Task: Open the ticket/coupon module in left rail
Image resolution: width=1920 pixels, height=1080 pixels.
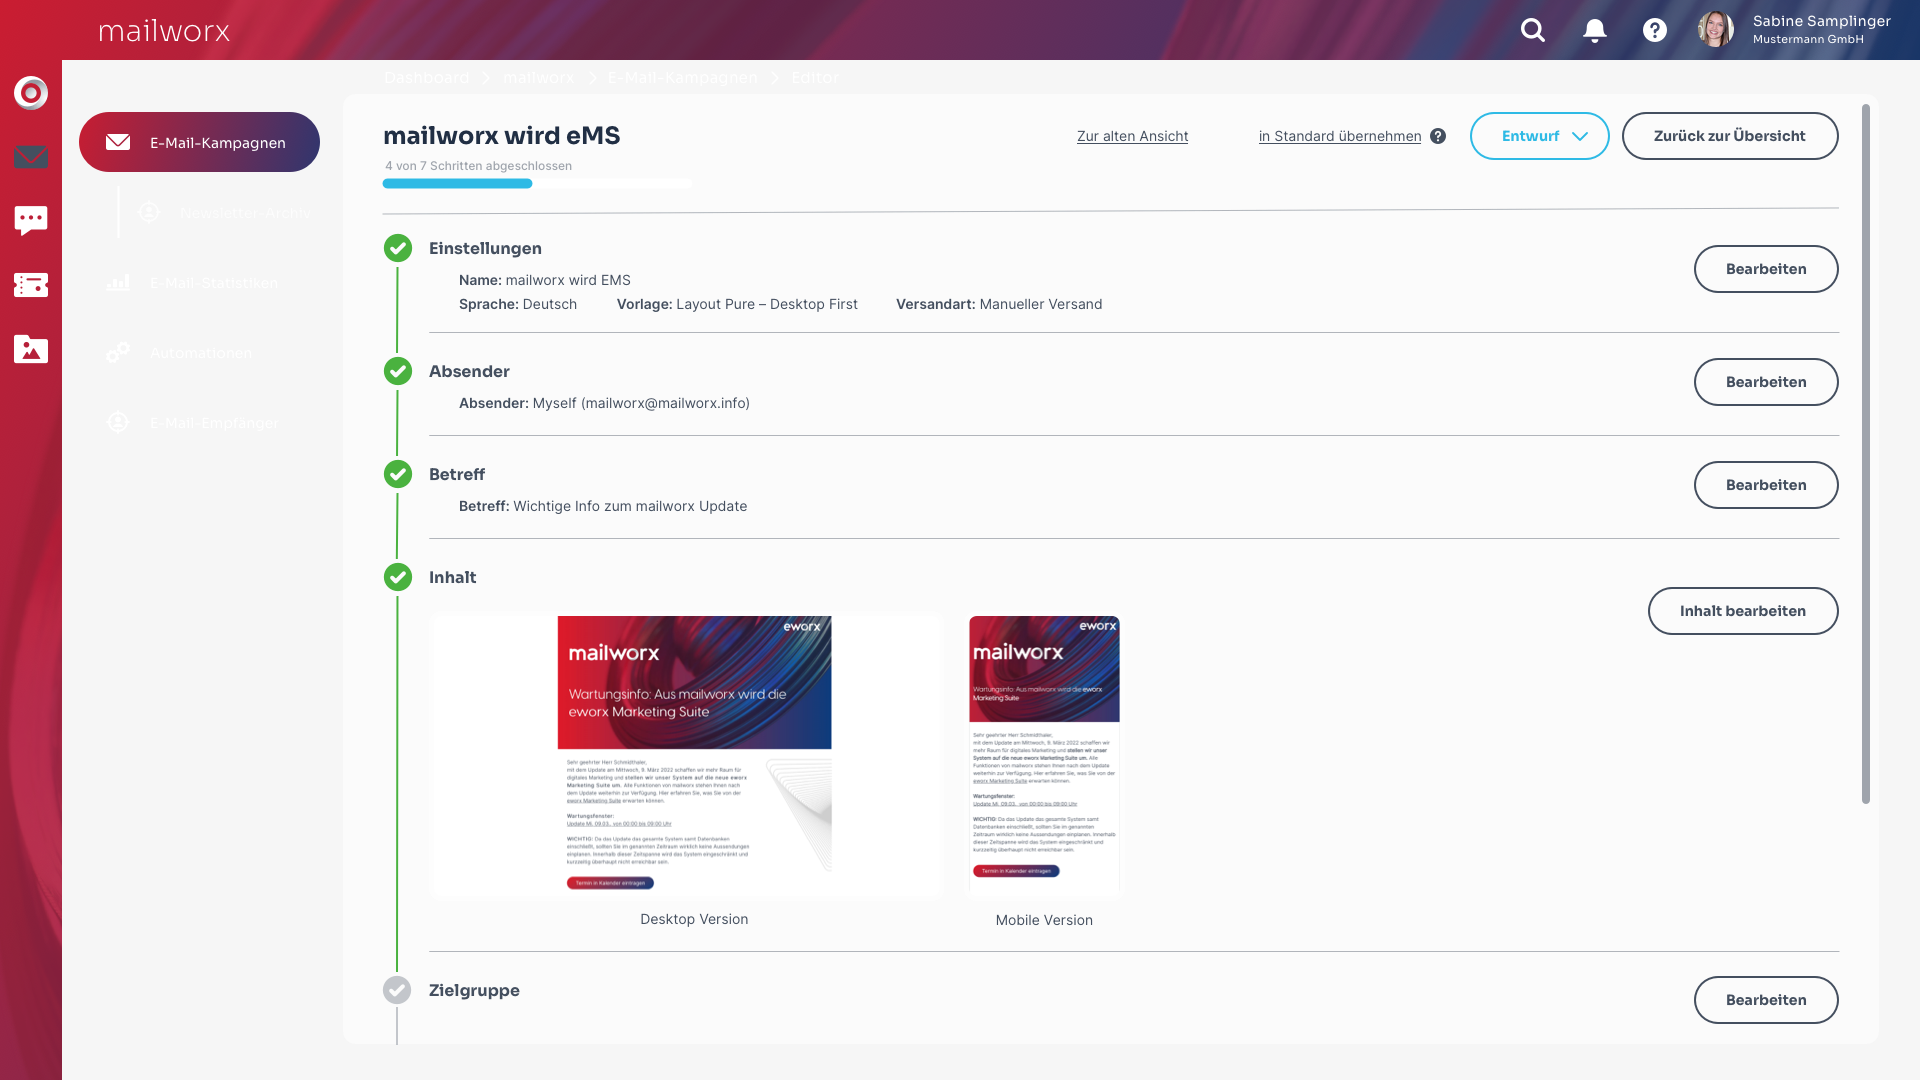Action: pos(31,285)
